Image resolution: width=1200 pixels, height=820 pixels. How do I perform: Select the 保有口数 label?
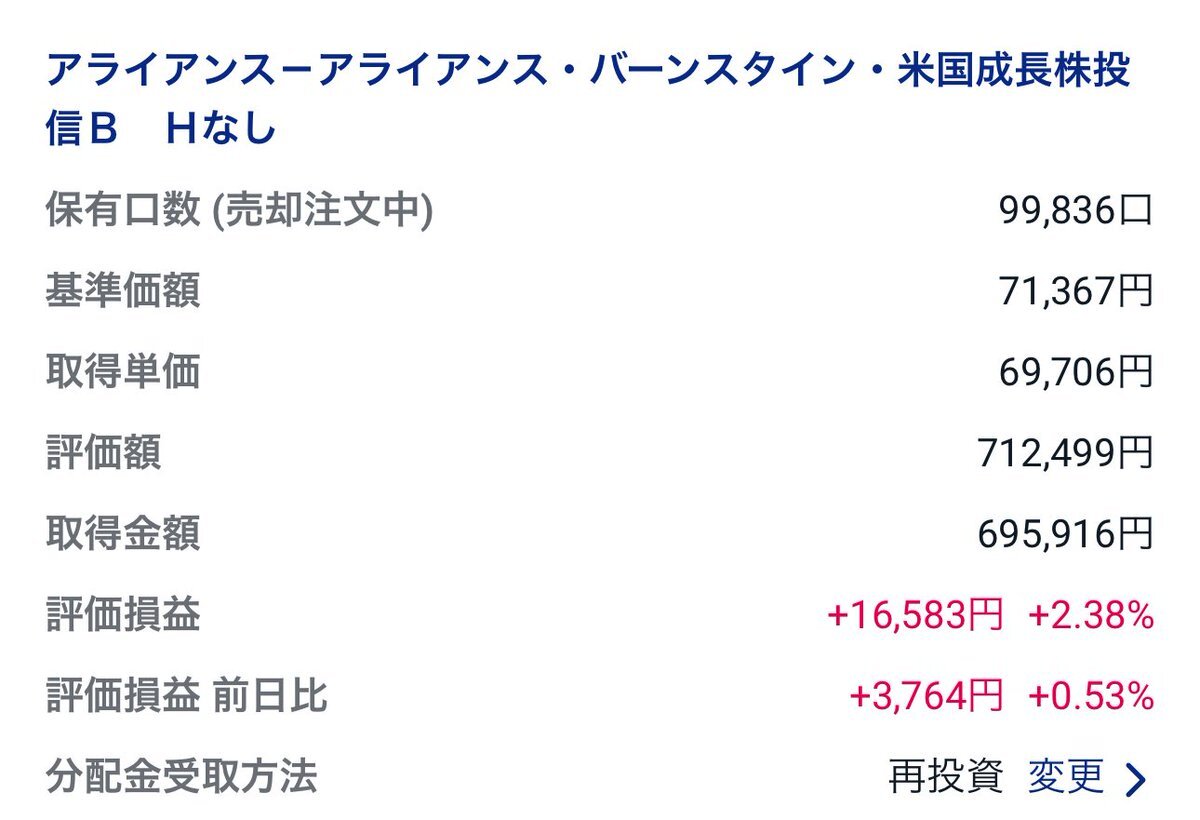point(123,210)
